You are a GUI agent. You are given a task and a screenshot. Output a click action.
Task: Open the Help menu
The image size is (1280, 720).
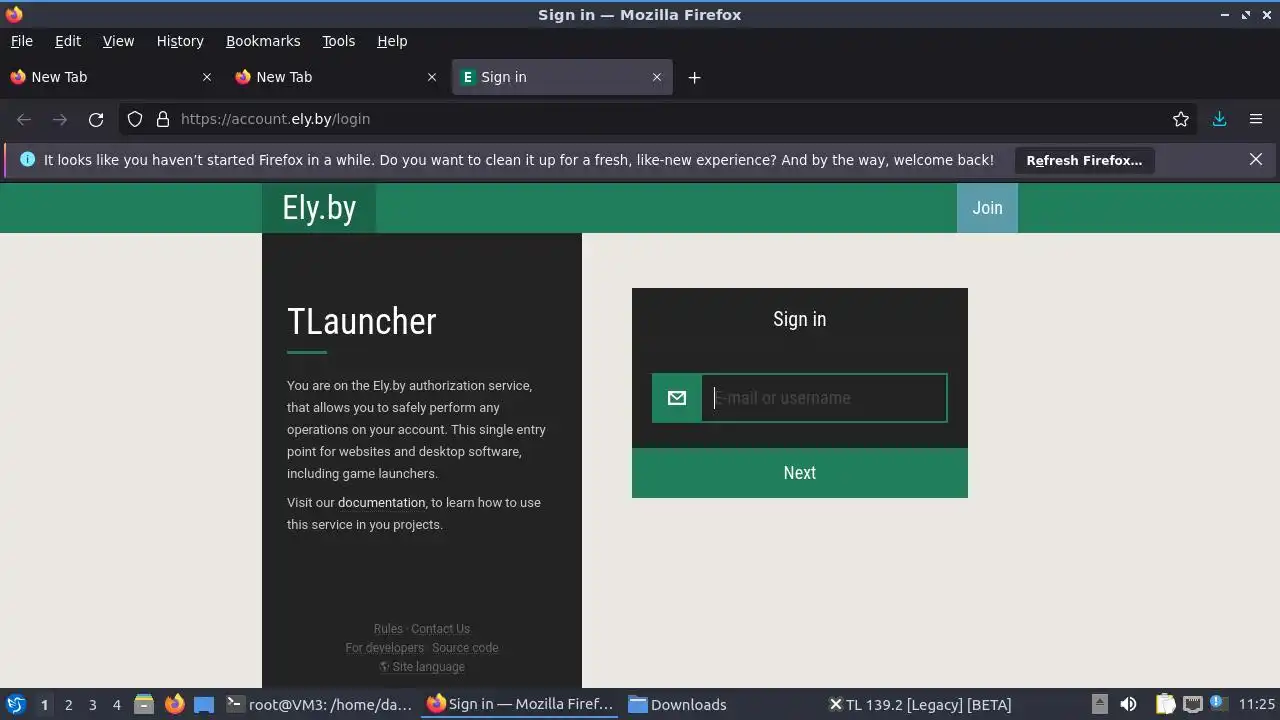pyautogui.click(x=392, y=41)
